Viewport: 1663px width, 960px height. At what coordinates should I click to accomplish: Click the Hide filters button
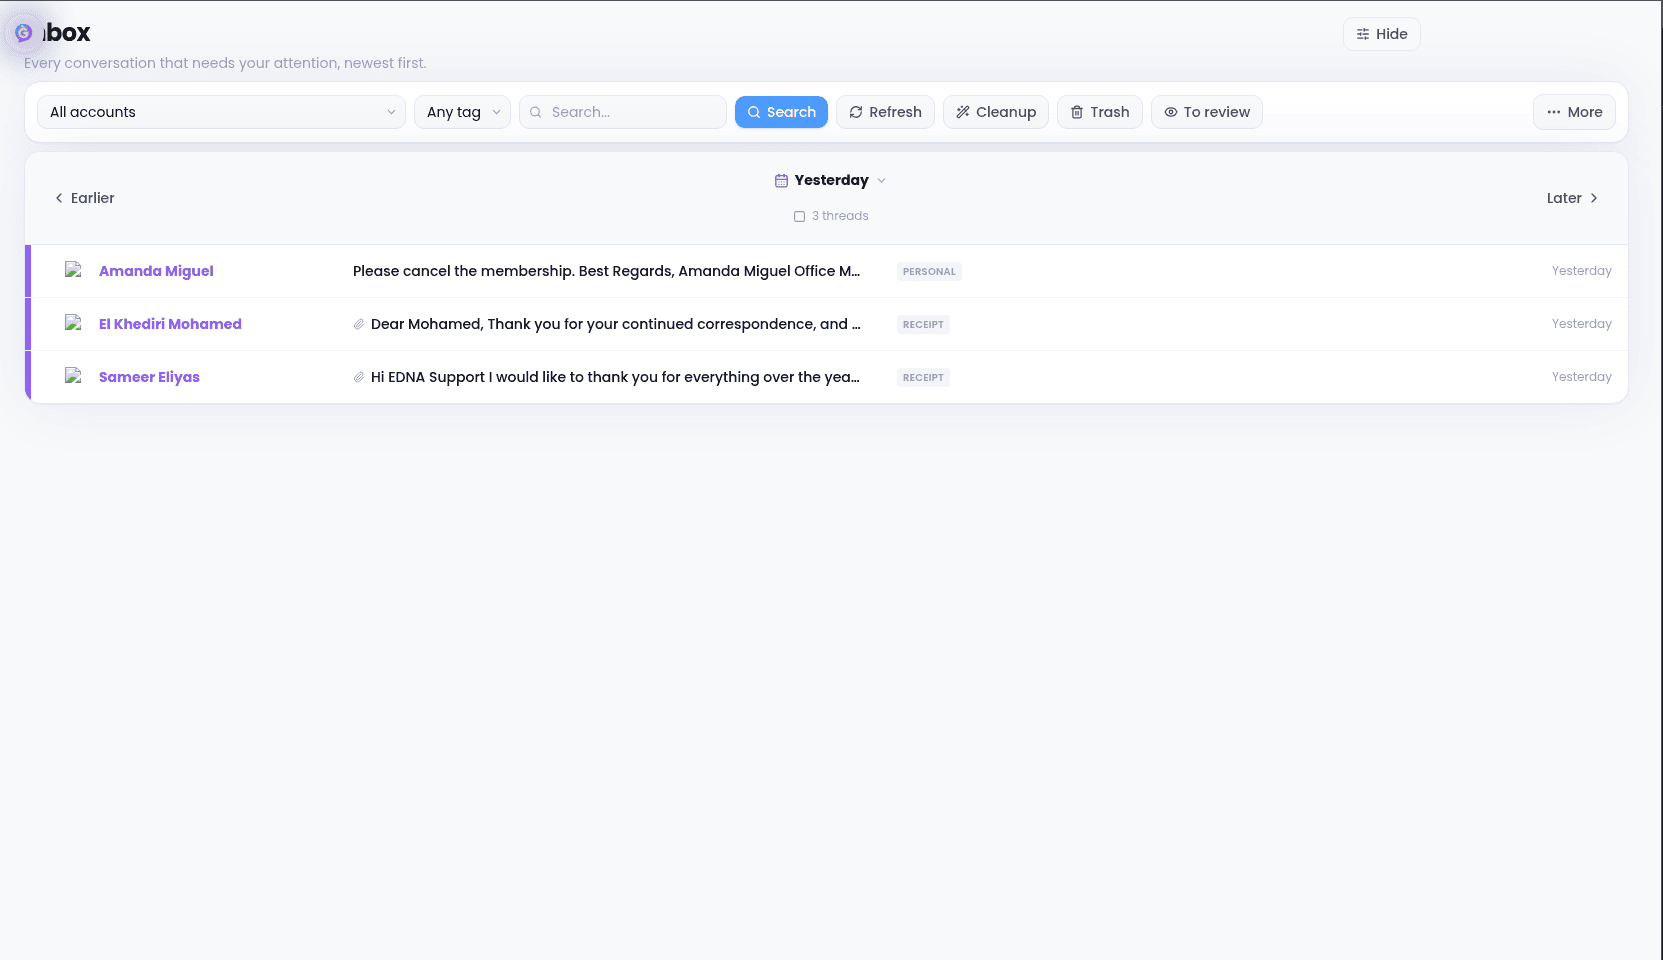click(x=1381, y=34)
